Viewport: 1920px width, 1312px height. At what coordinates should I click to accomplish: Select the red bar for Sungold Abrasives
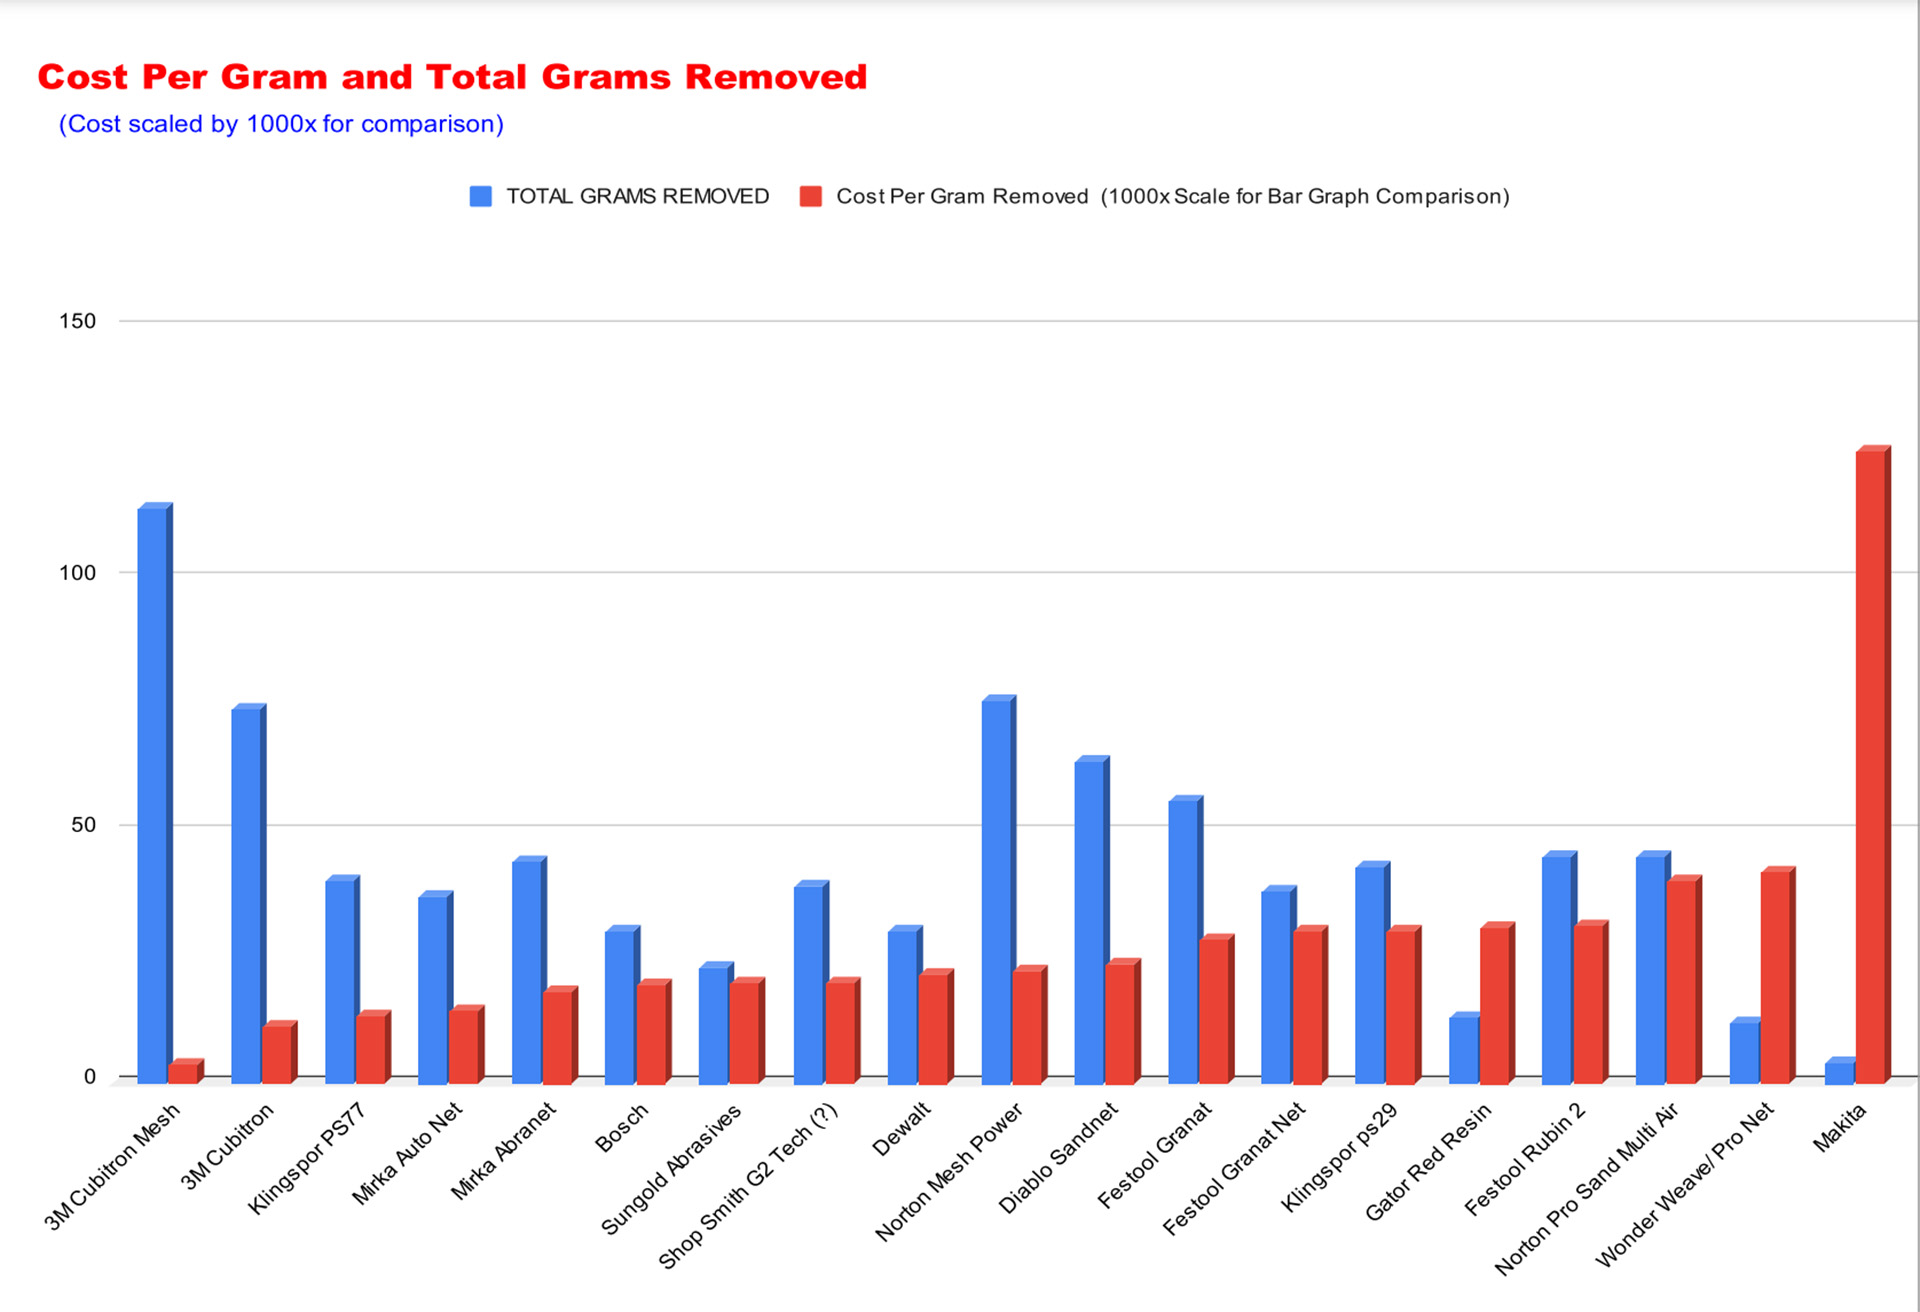748,1031
